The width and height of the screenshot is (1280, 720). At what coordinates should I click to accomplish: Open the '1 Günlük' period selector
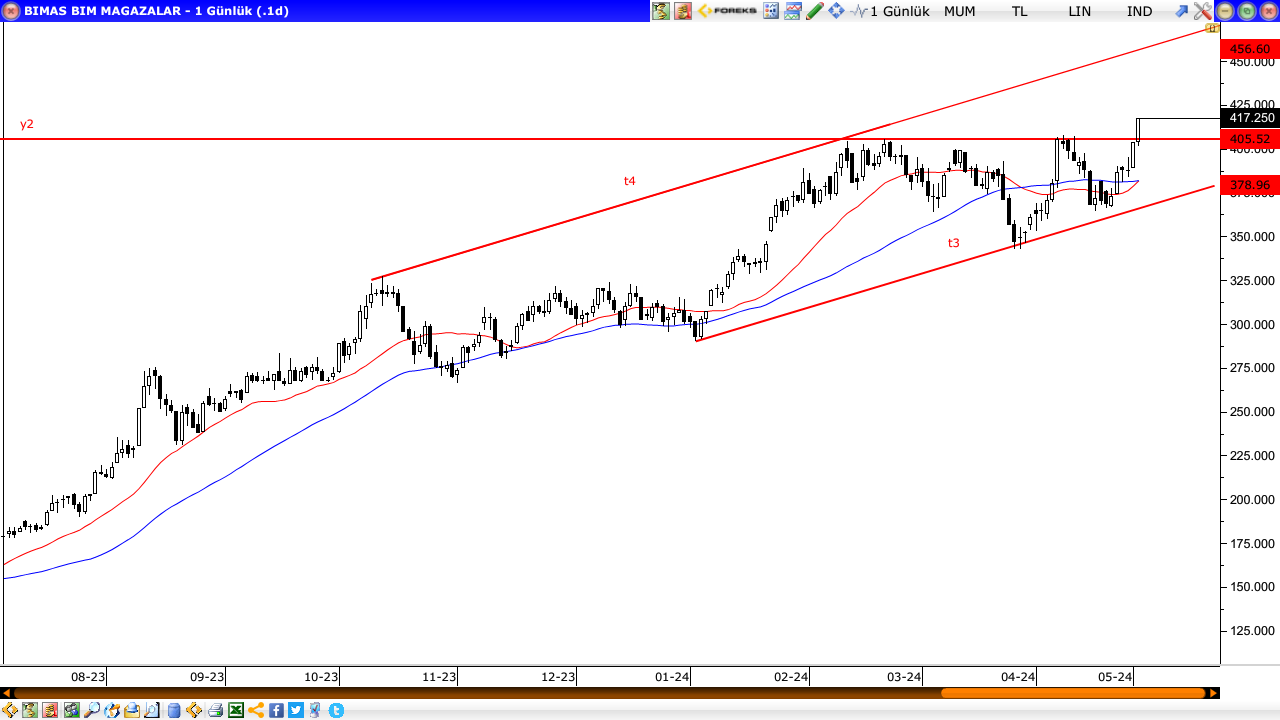coord(900,11)
